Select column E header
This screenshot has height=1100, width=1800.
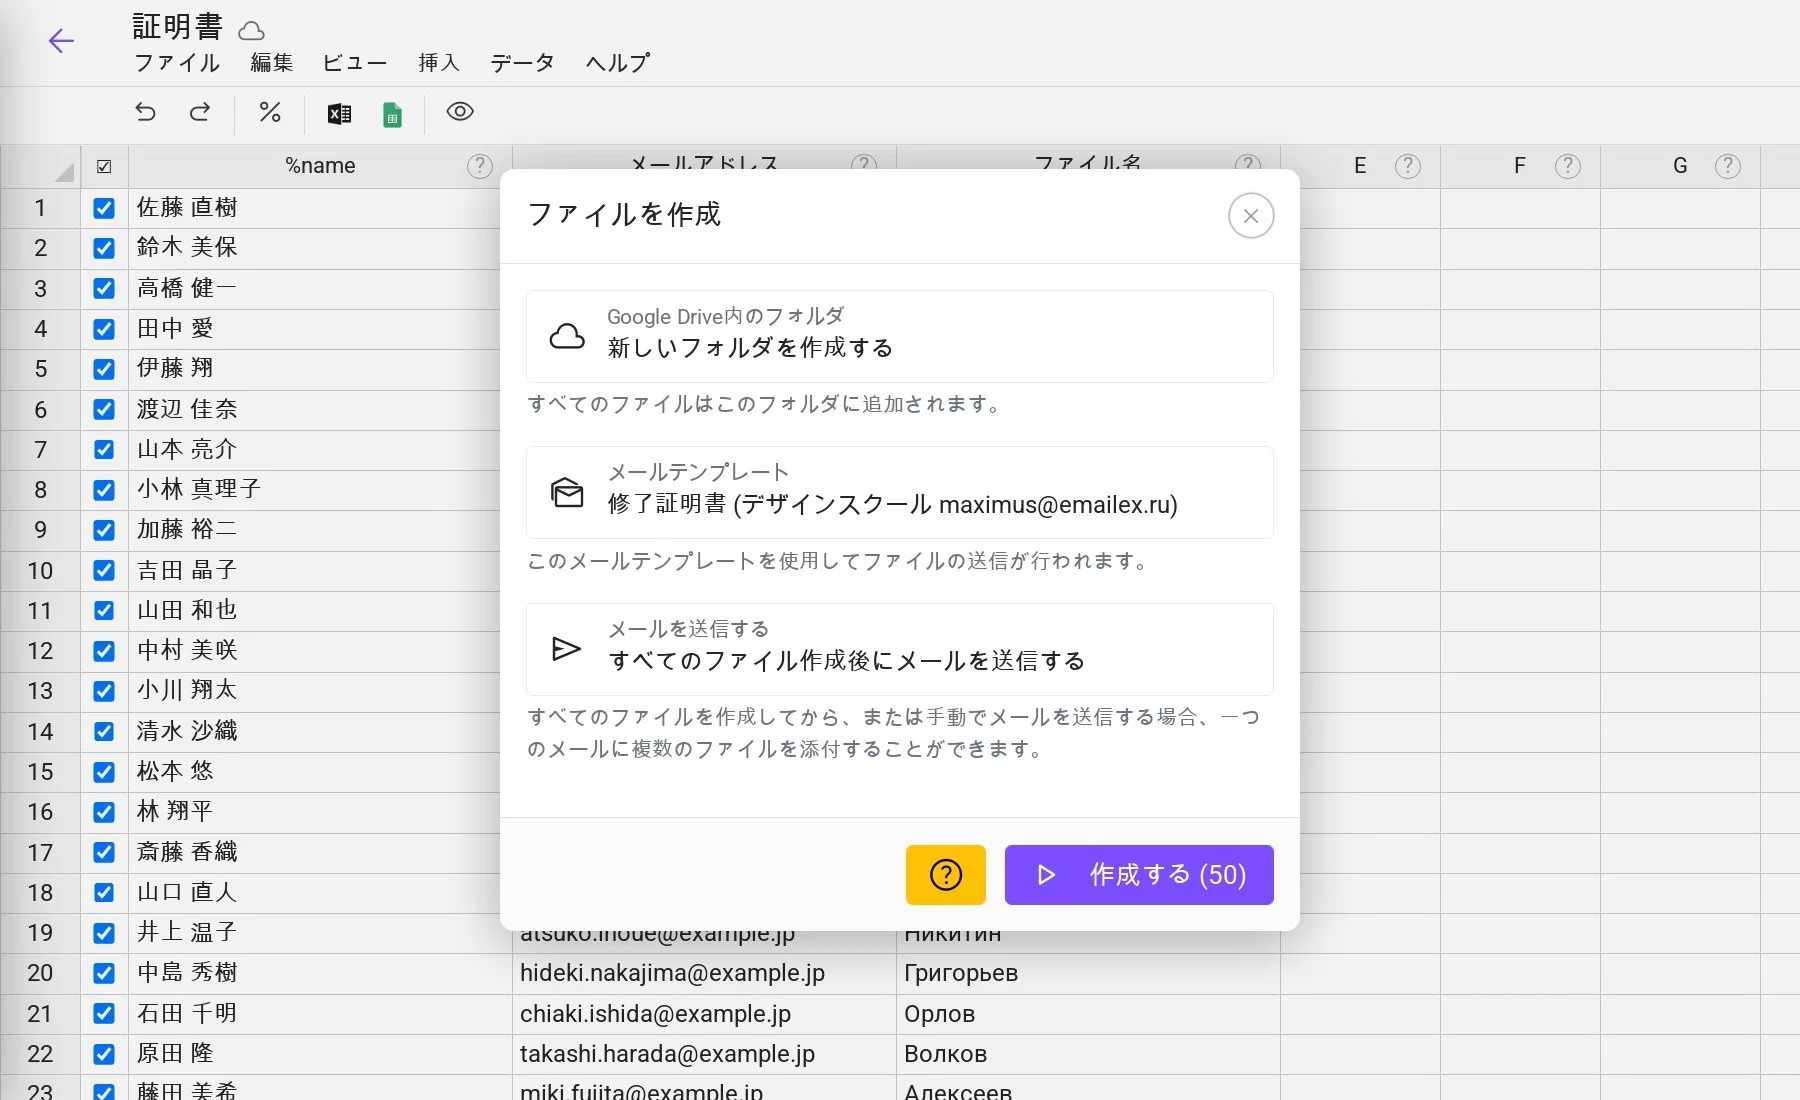click(1360, 166)
